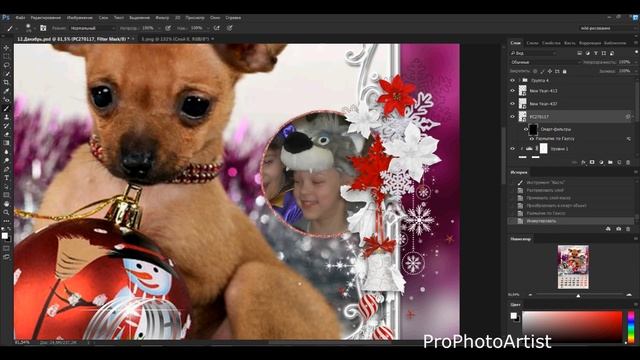Filter layers by type (T) icon

click(x=596, y=53)
